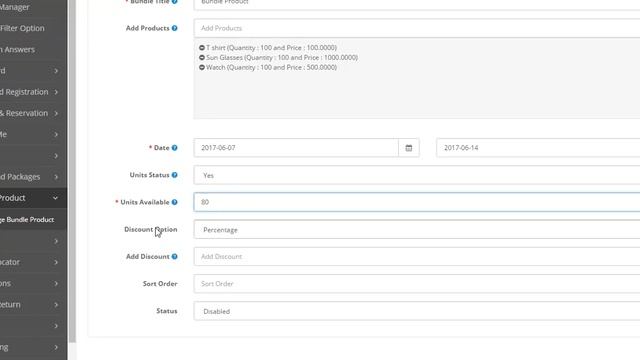Select the T shirt product text
The image size is (640, 360).
[271, 48]
